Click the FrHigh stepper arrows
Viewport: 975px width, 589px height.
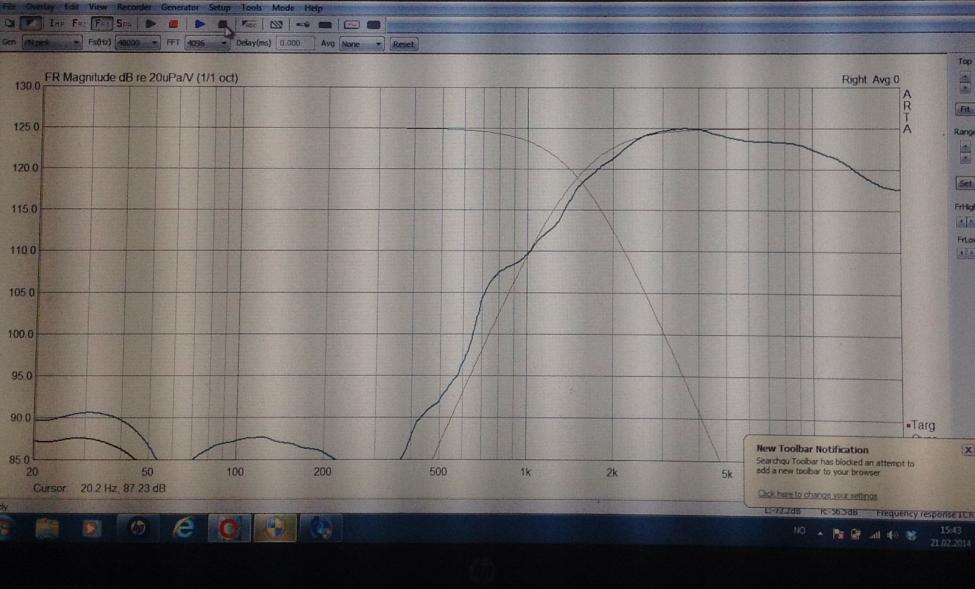(x=965, y=222)
